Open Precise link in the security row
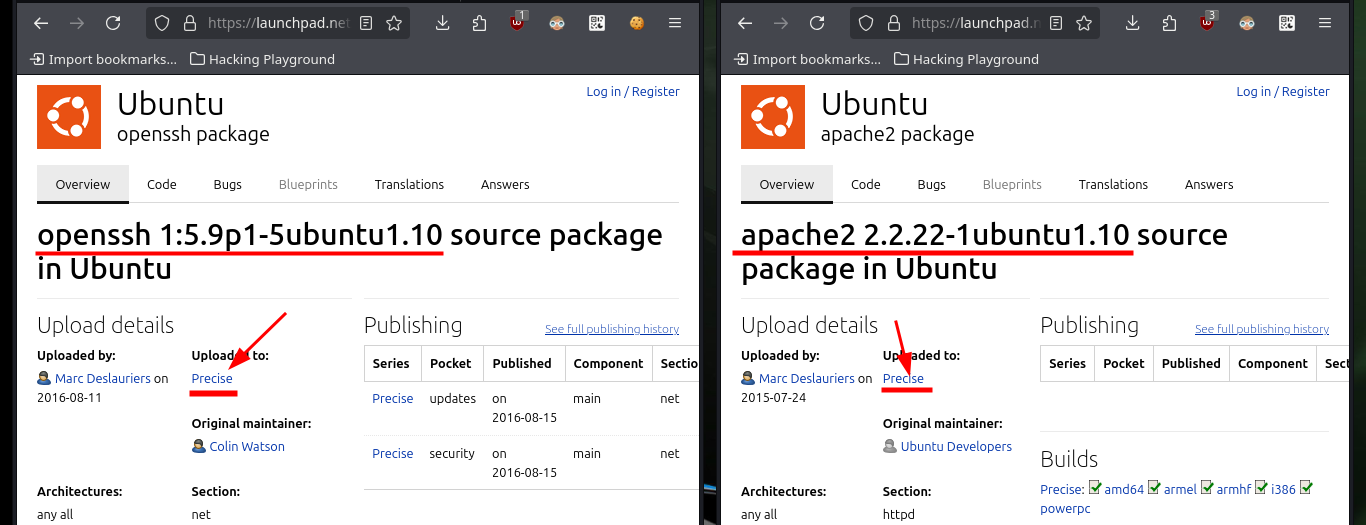The width and height of the screenshot is (1366, 525). pos(392,454)
